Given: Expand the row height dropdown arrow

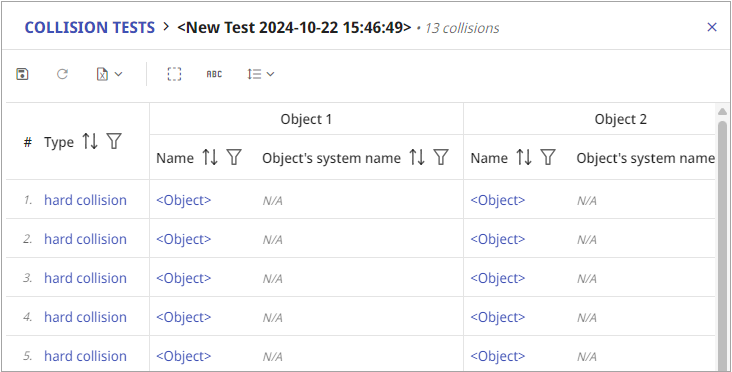Looking at the screenshot, I should tap(270, 74).
